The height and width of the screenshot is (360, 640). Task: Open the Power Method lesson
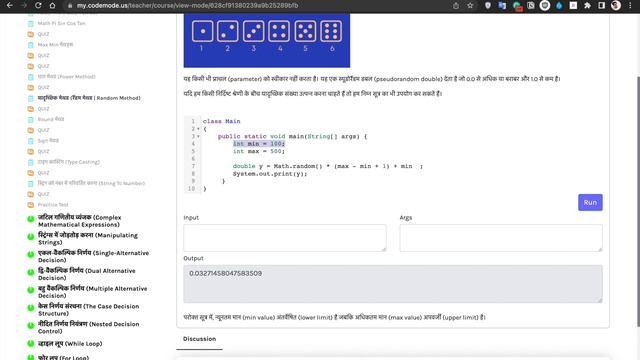pos(67,77)
